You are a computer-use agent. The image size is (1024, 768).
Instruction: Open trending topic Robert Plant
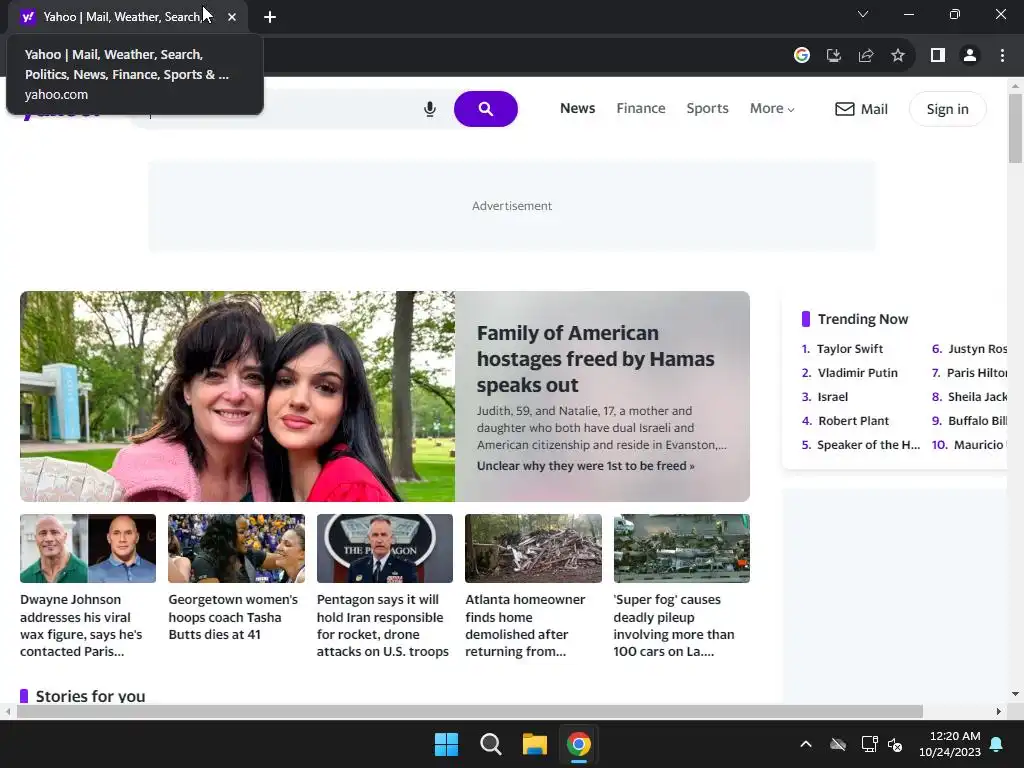[x=854, y=421]
